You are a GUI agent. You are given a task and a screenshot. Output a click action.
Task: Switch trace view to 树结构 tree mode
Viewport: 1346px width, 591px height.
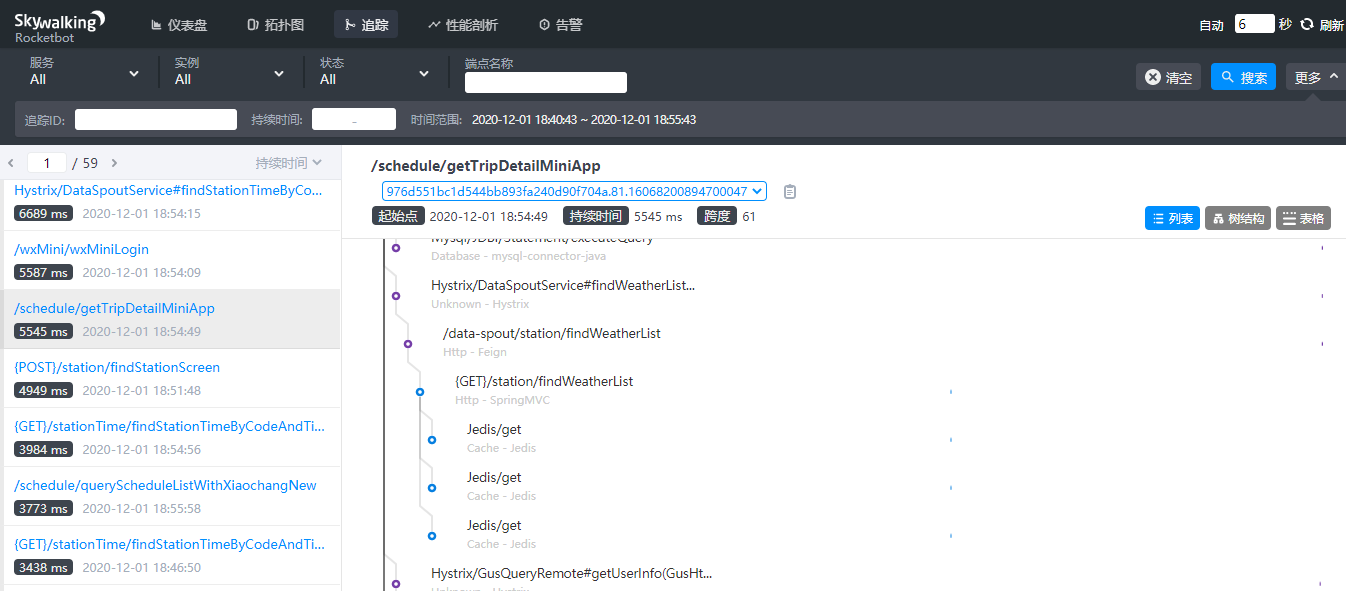pyautogui.click(x=1238, y=218)
